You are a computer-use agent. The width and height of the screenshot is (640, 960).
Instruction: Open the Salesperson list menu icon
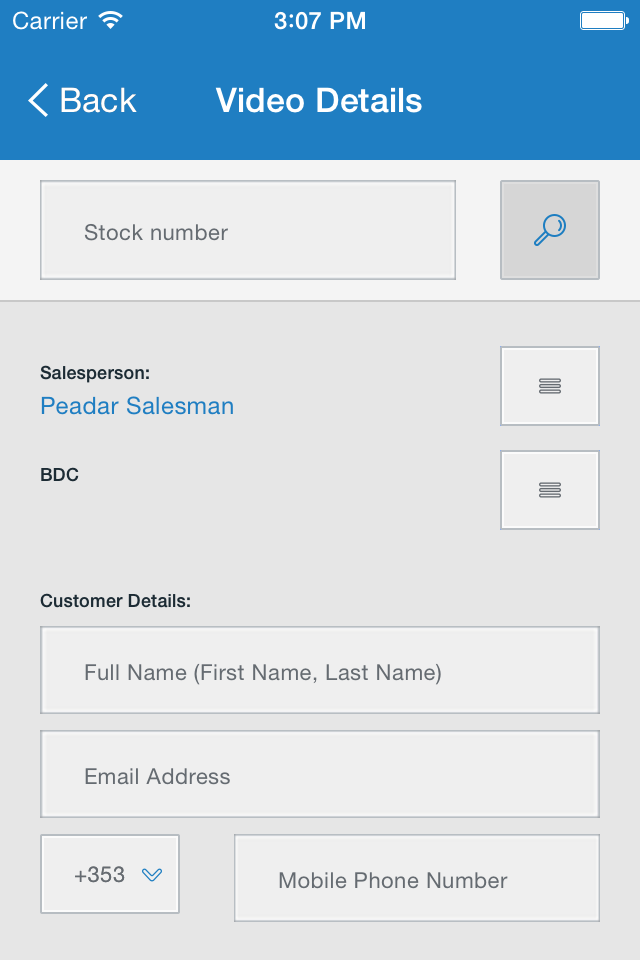click(549, 386)
